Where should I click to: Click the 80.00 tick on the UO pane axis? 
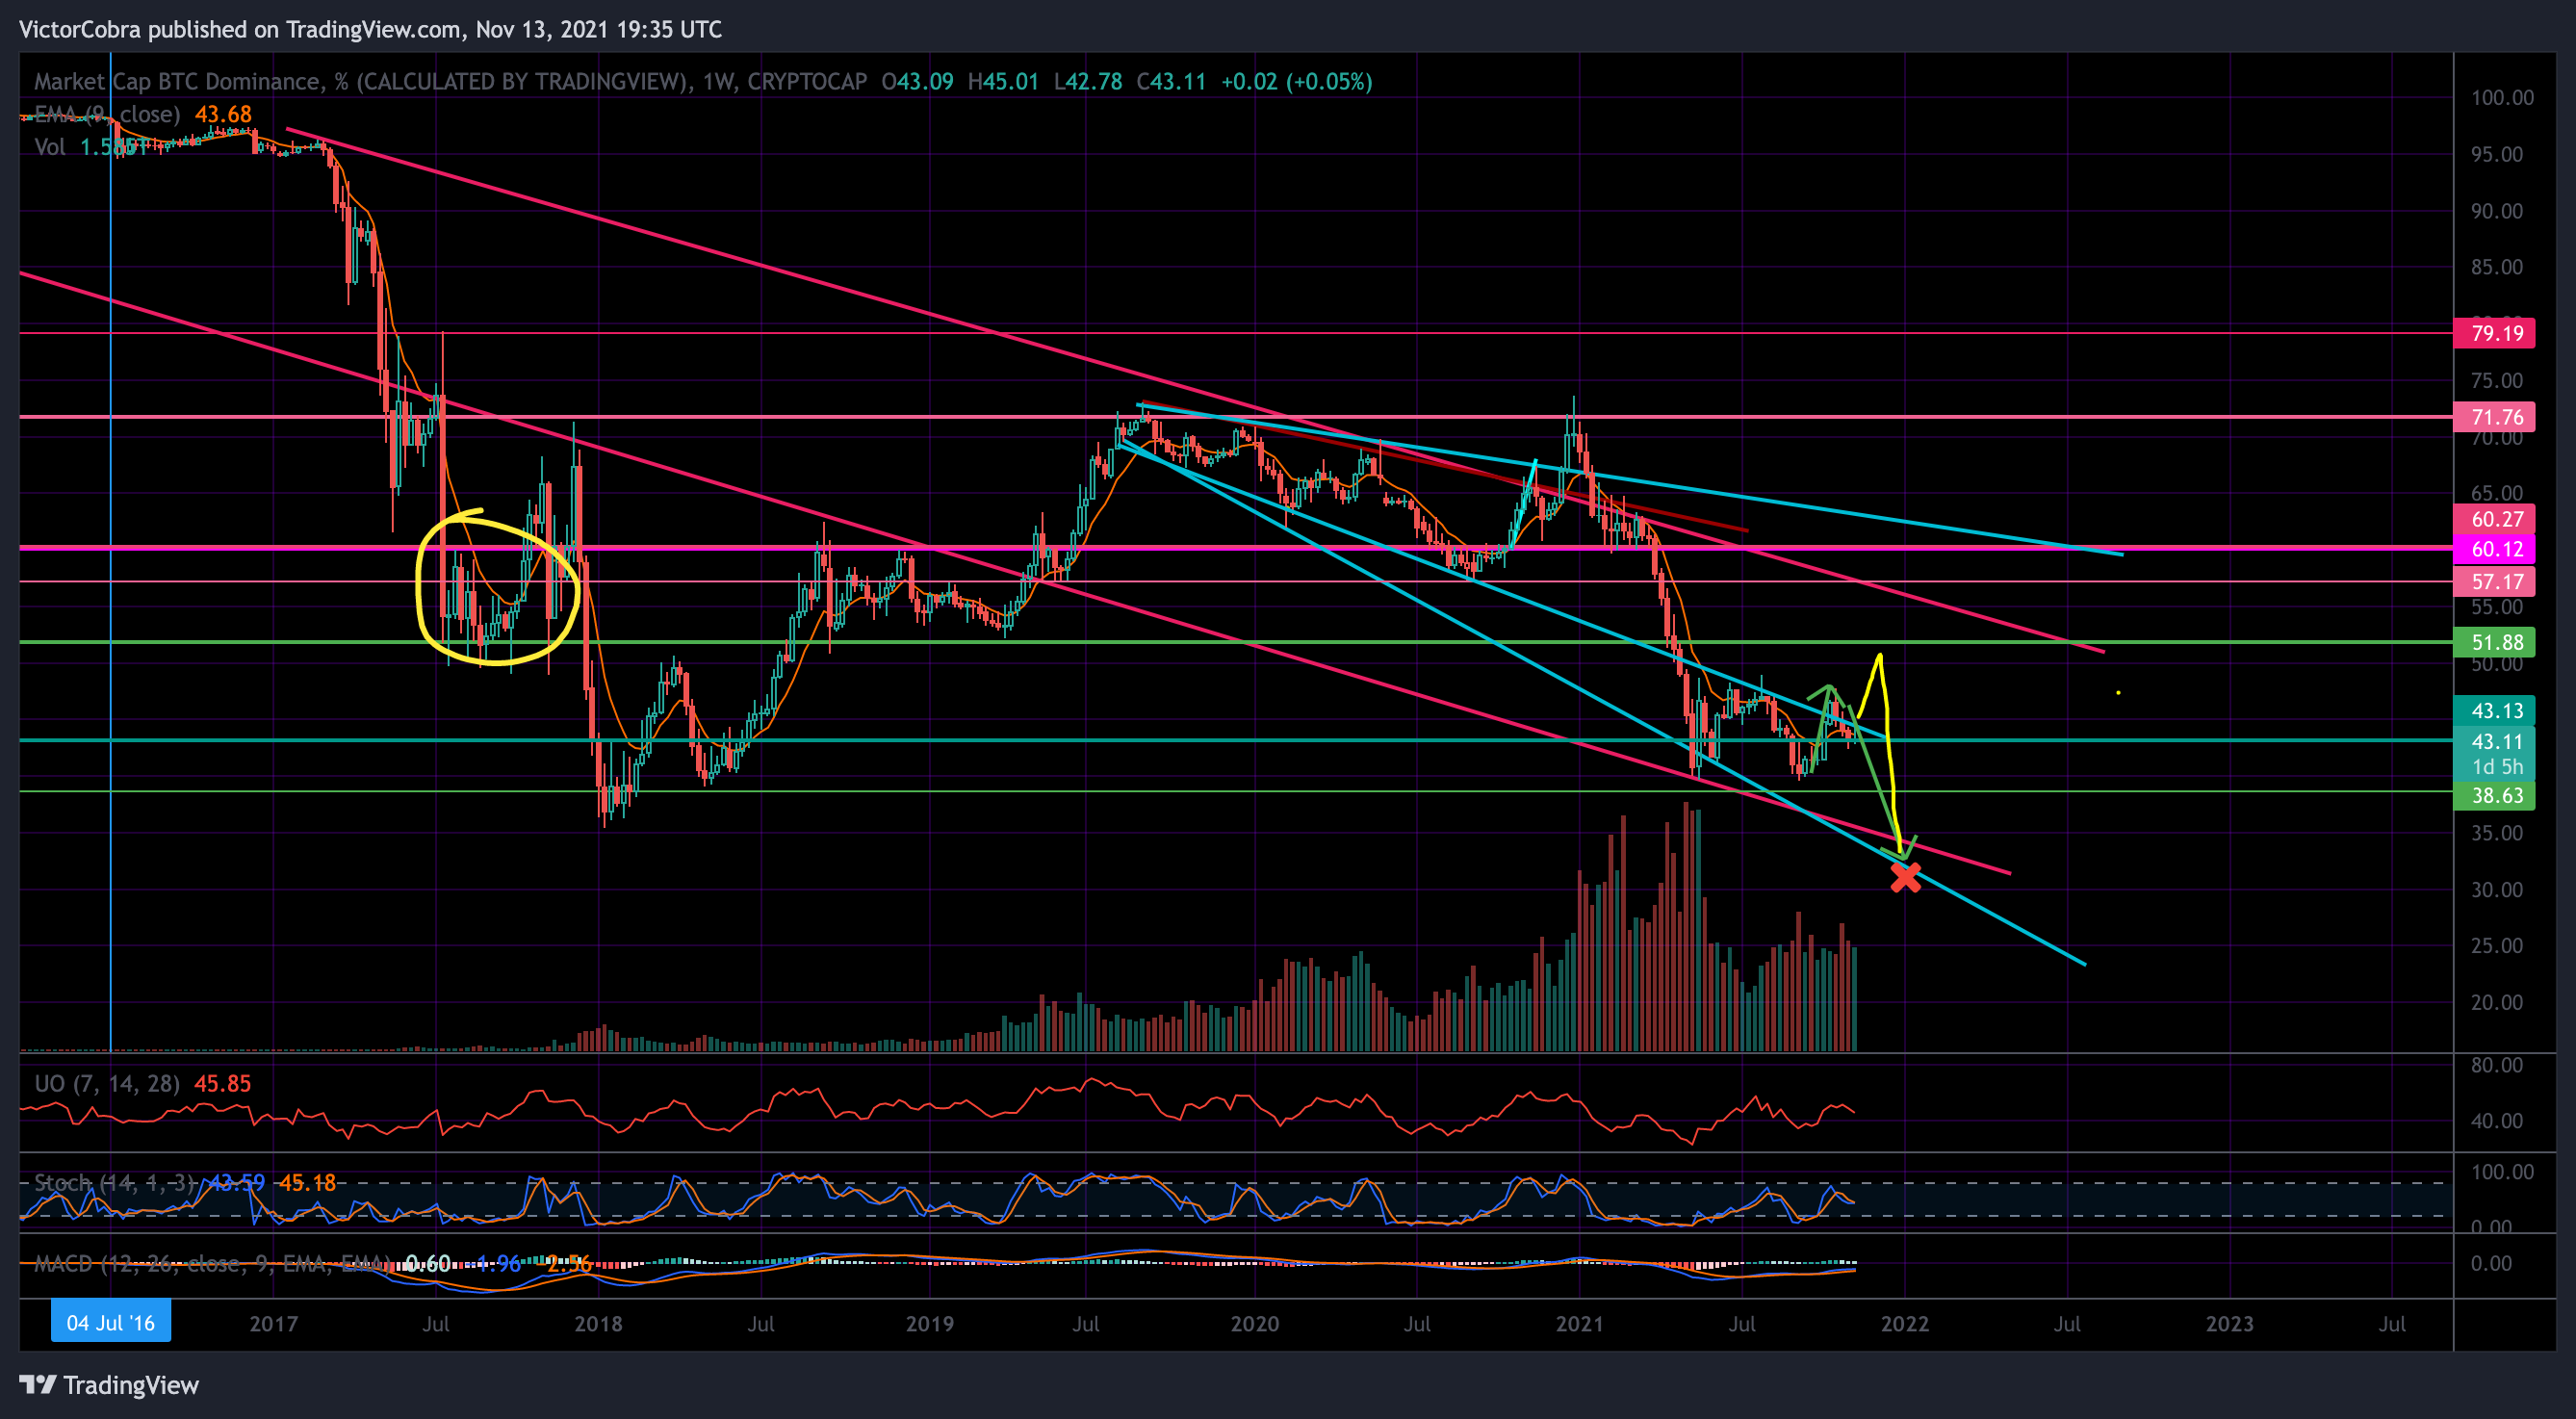(2497, 1065)
